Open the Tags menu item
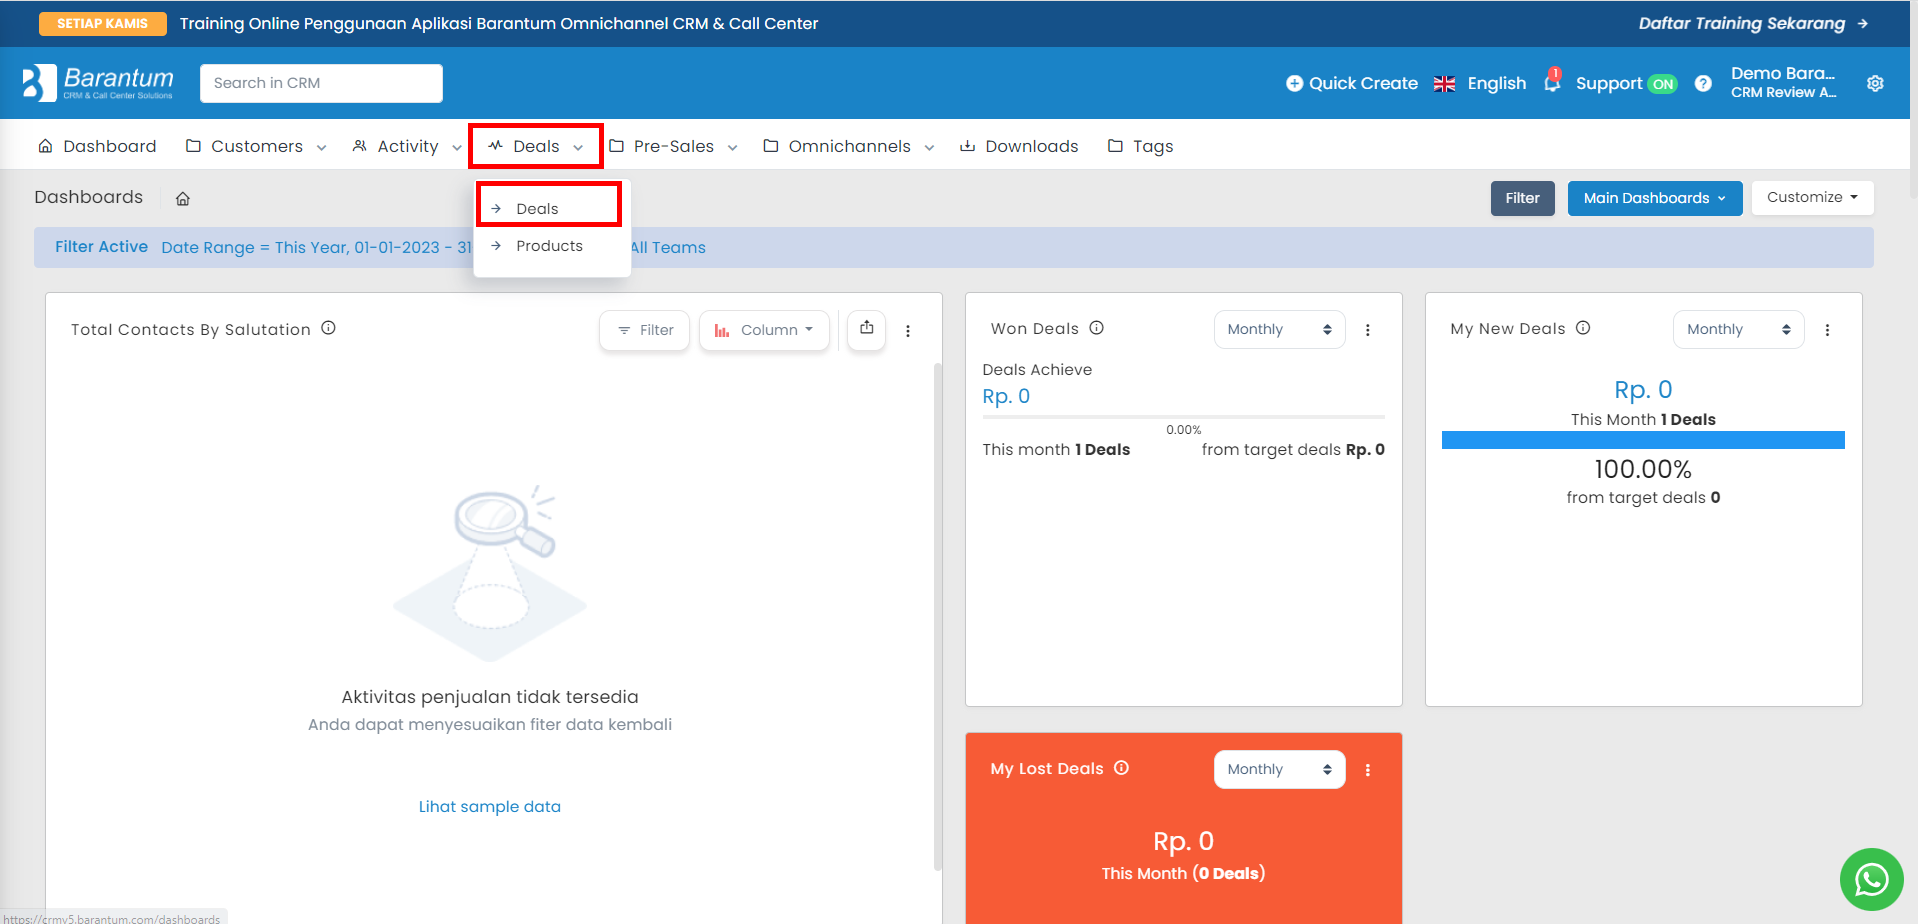The height and width of the screenshot is (924, 1918). pyautogui.click(x=1140, y=146)
